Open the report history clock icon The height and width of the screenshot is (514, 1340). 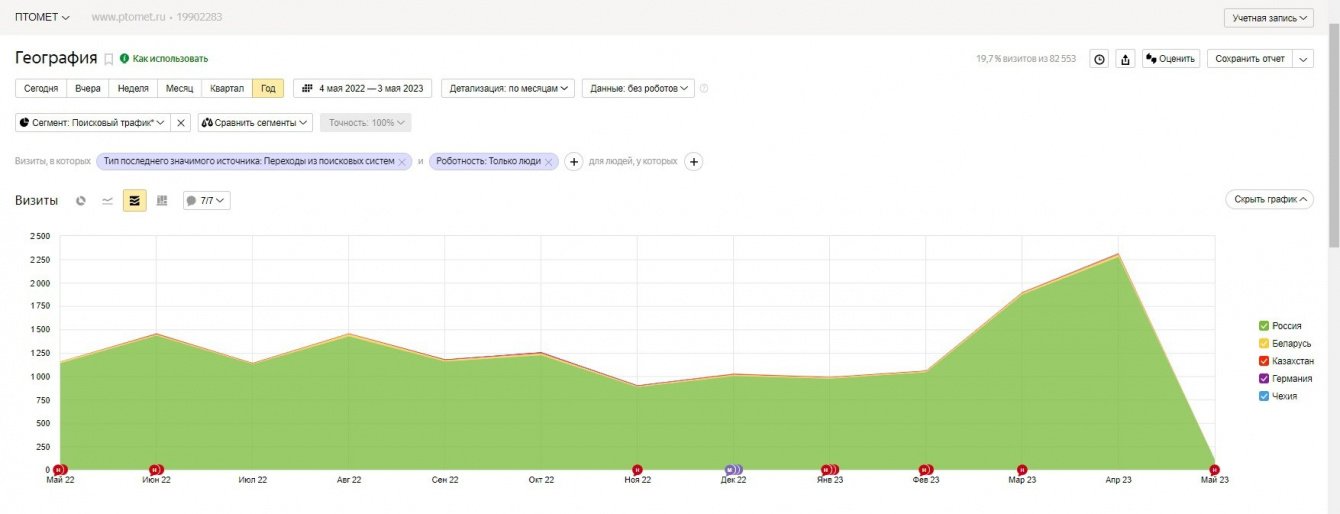1099,59
